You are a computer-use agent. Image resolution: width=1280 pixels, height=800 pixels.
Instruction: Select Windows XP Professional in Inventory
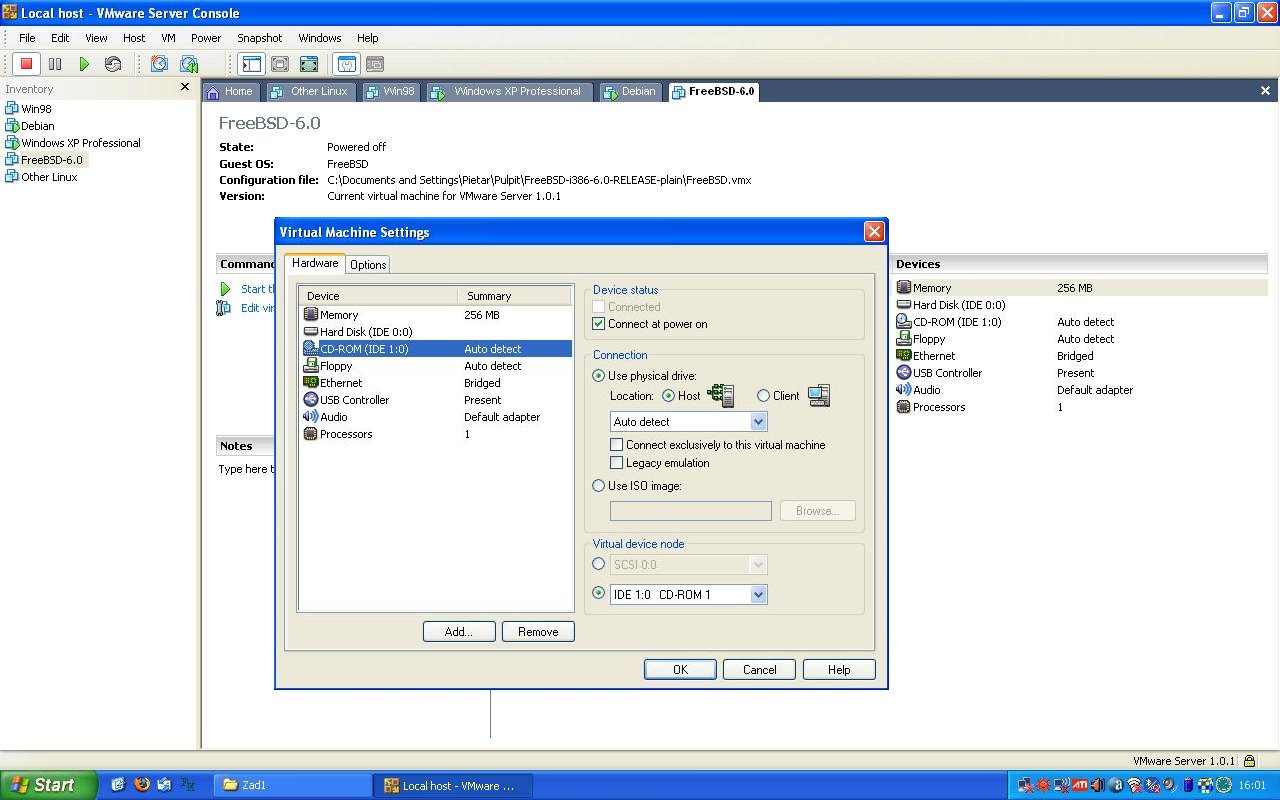tap(73, 143)
